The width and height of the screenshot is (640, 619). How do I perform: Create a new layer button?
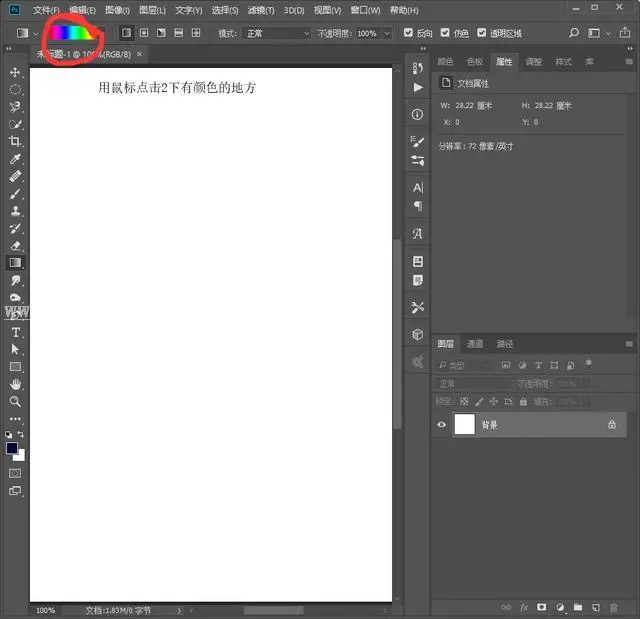click(596, 607)
